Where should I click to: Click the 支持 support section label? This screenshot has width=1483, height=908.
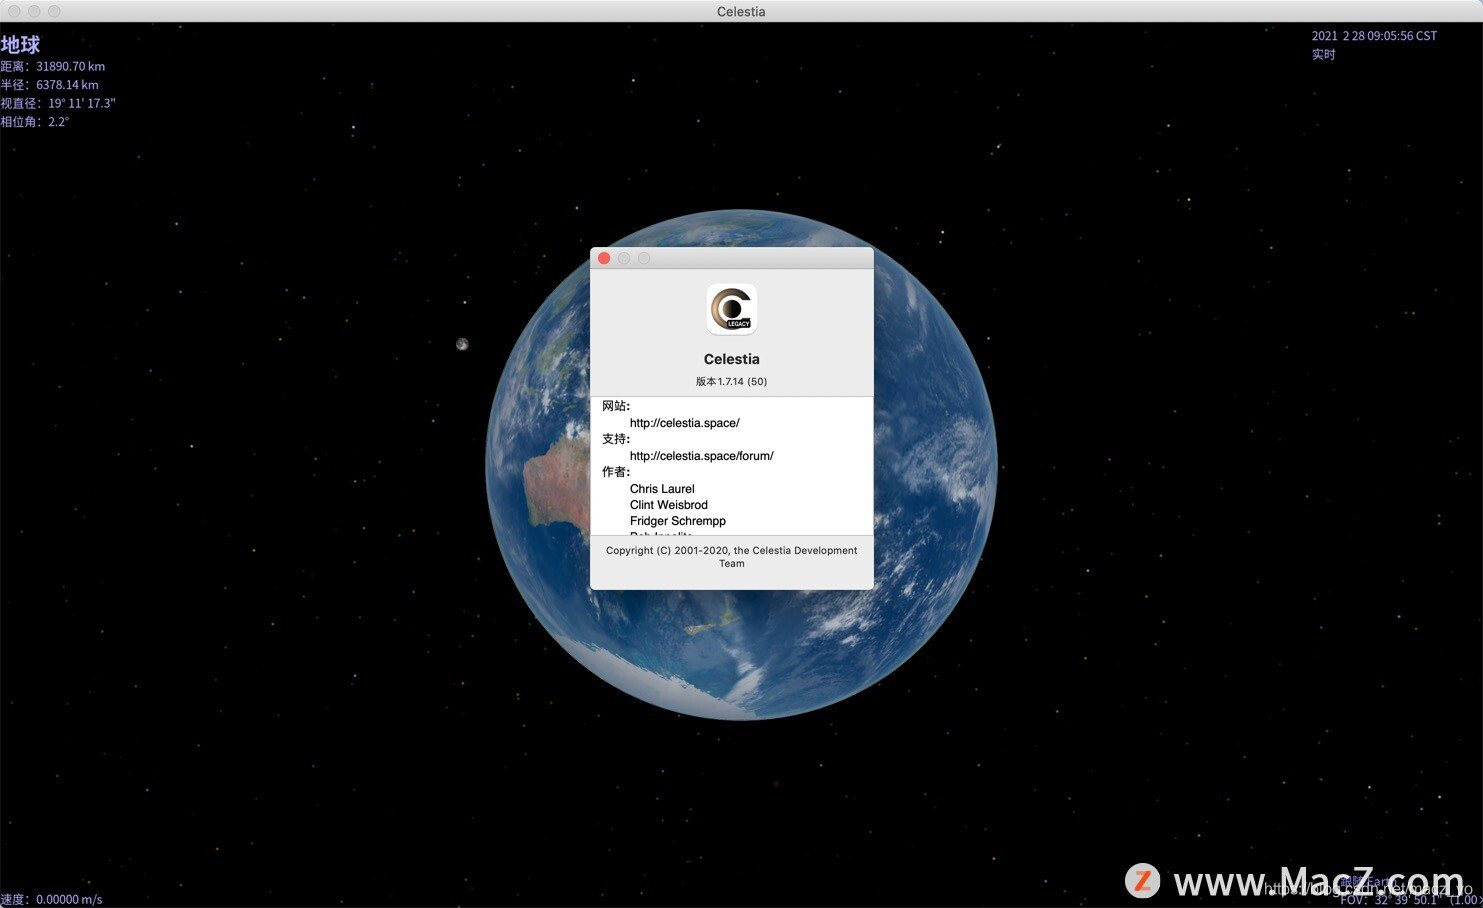[x=616, y=439]
